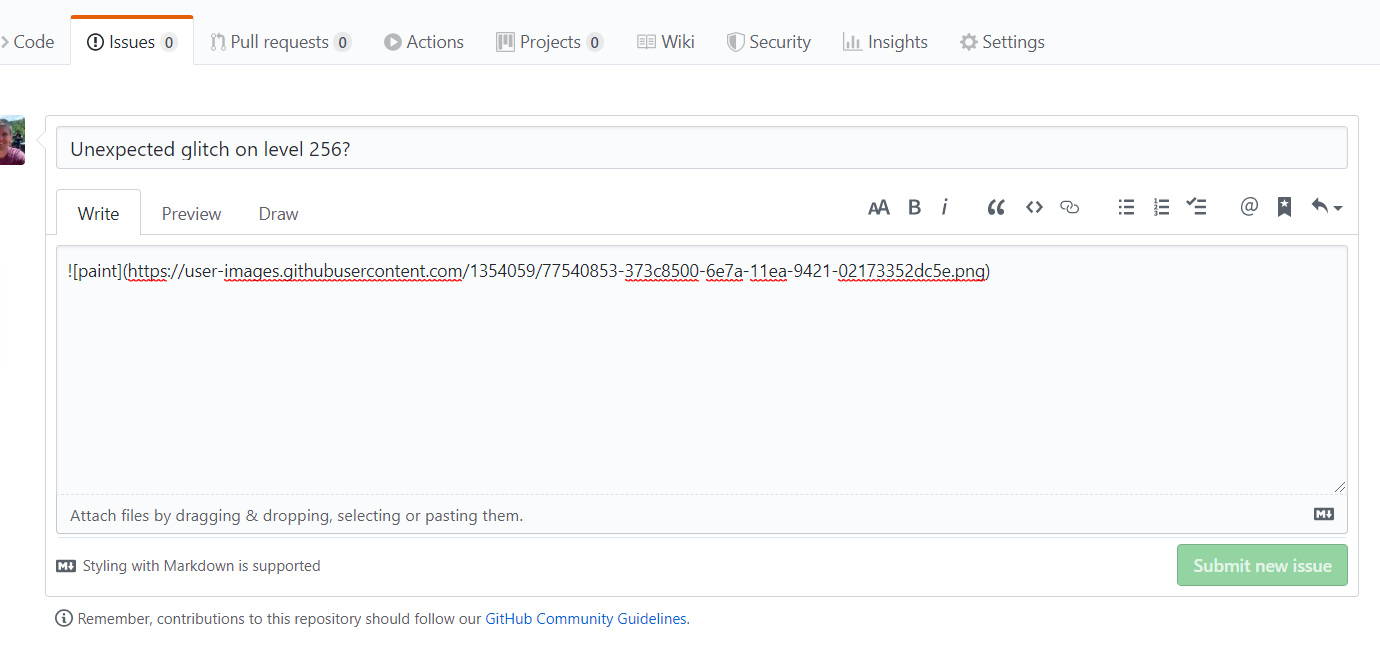Click the Submit new issue button
Screen dimensions: 1380x661
[x=1262, y=566]
